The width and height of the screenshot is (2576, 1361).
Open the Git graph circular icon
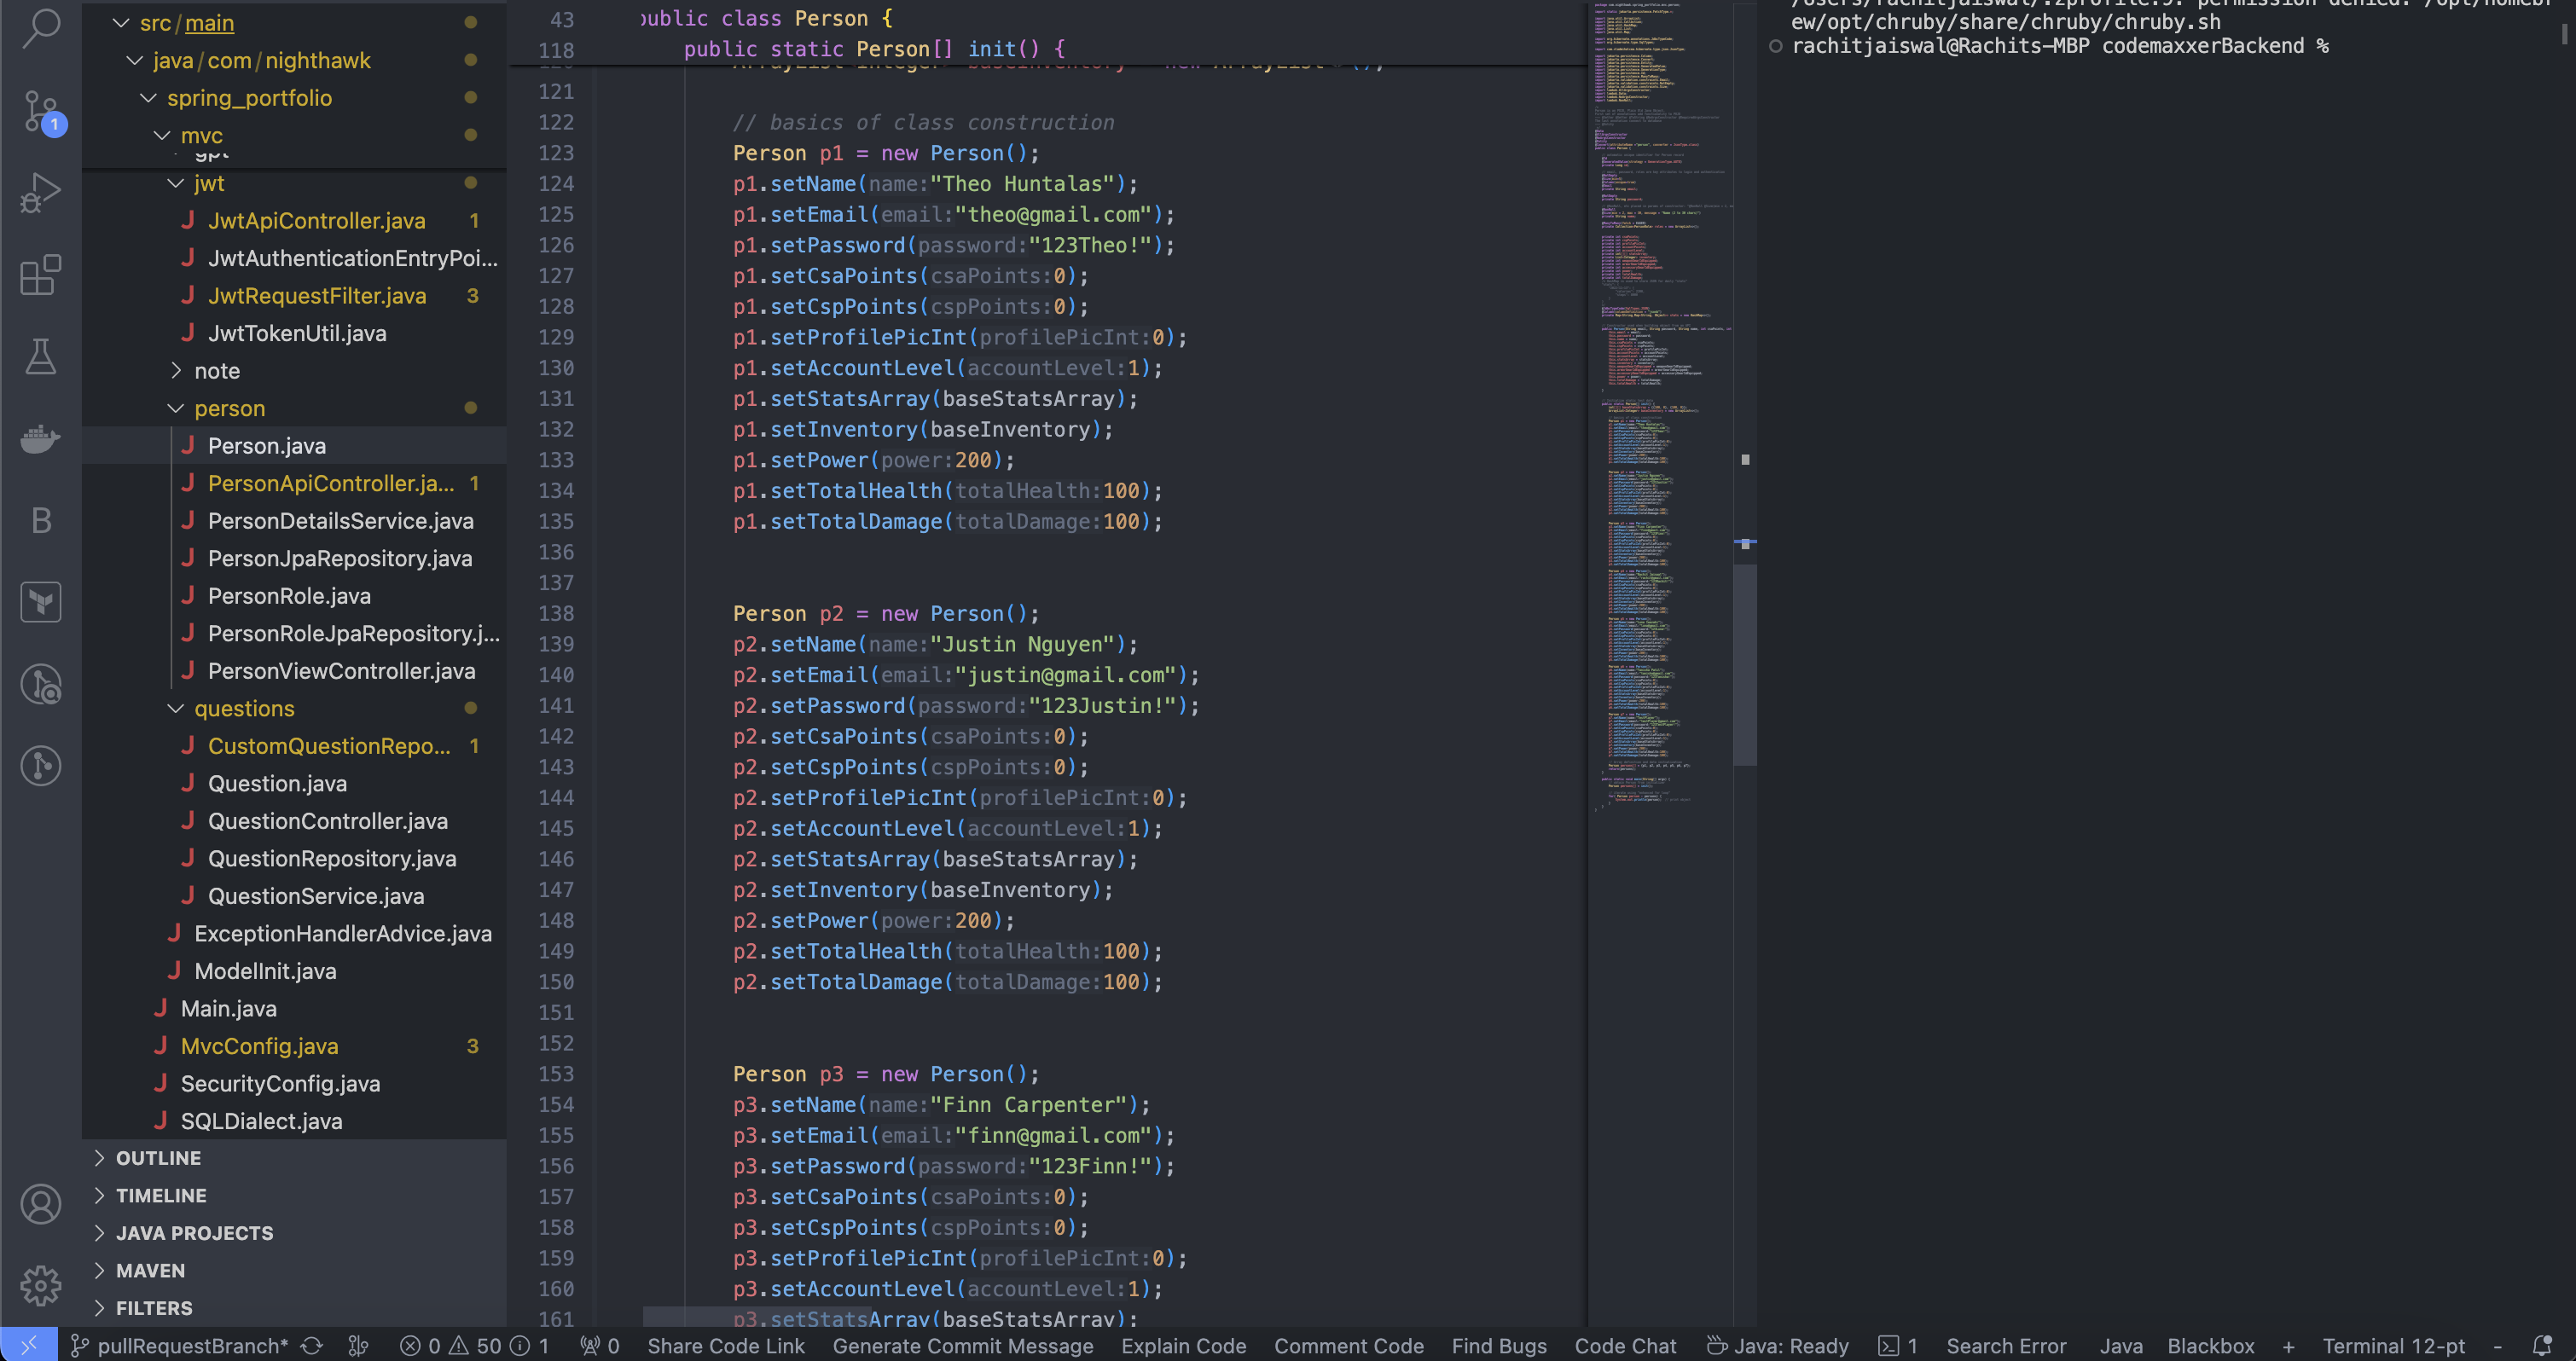coord(41,767)
